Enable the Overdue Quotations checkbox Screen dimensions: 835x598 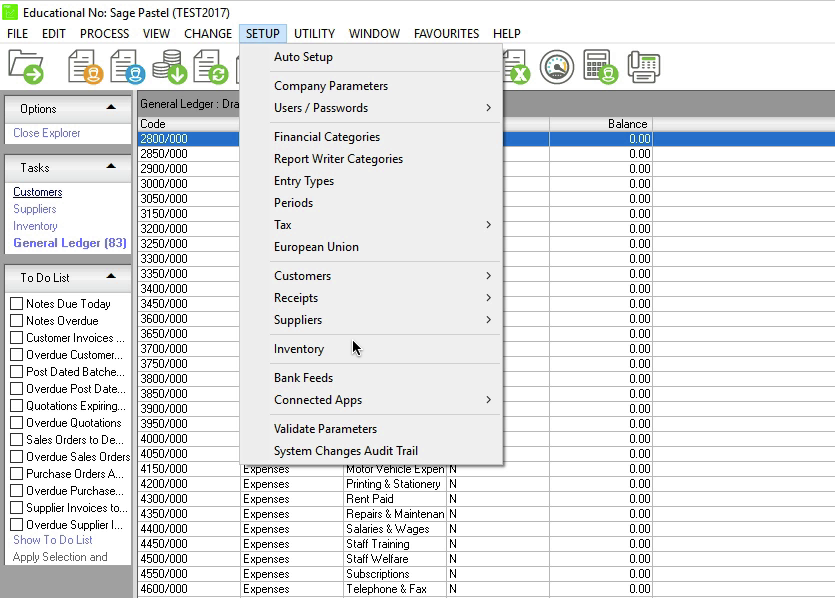pos(16,423)
